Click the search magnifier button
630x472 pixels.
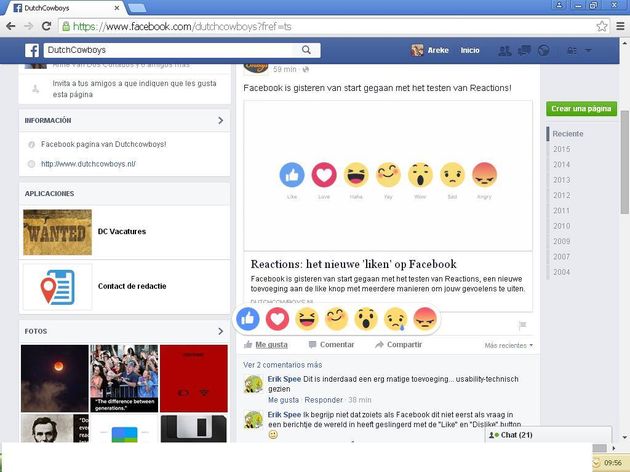(306, 50)
